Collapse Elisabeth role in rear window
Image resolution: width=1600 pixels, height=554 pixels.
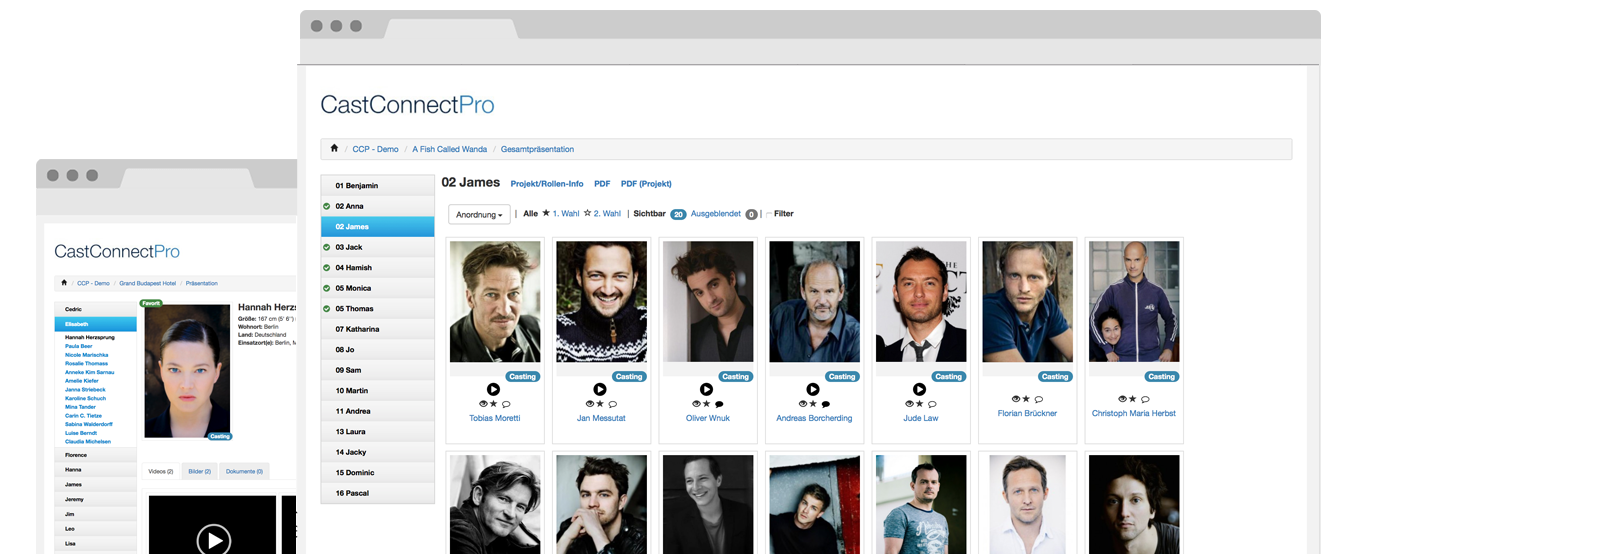coord(95,324)
